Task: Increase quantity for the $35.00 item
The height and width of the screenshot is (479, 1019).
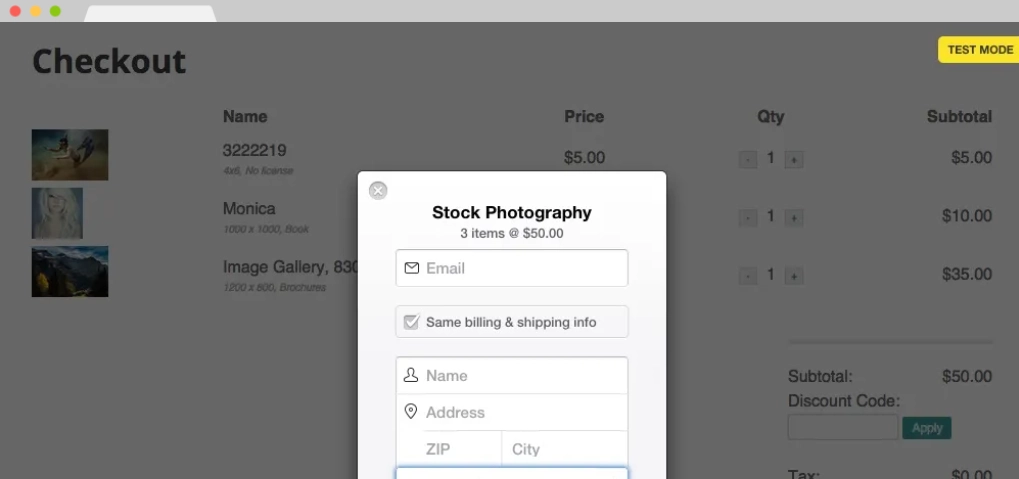Action: click(793, 276)
